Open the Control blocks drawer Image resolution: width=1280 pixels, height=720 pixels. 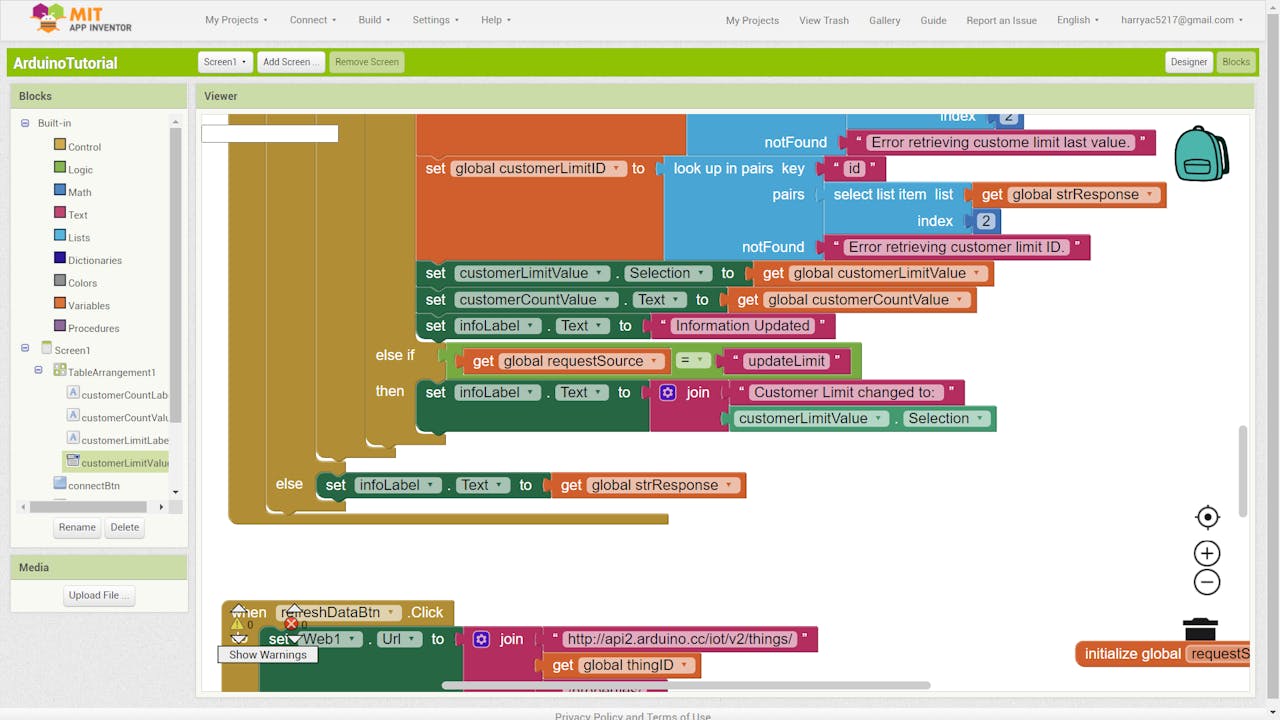(84, 147)
